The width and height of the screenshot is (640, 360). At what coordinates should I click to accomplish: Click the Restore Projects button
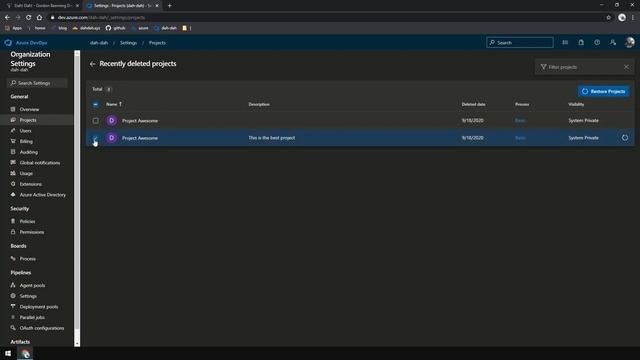pos(603,91)
